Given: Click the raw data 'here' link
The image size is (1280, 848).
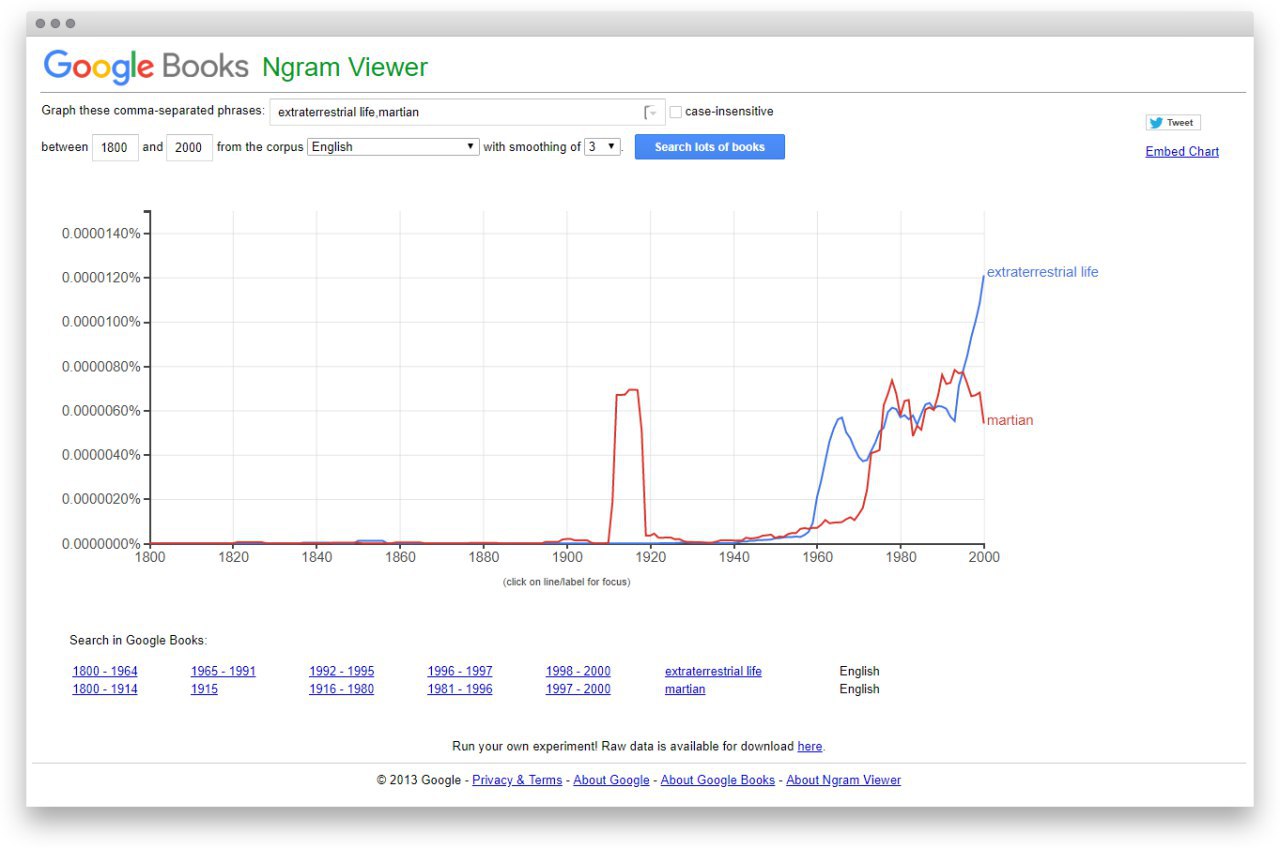Looking at the screenshot, I should click(x=810, y=746).
